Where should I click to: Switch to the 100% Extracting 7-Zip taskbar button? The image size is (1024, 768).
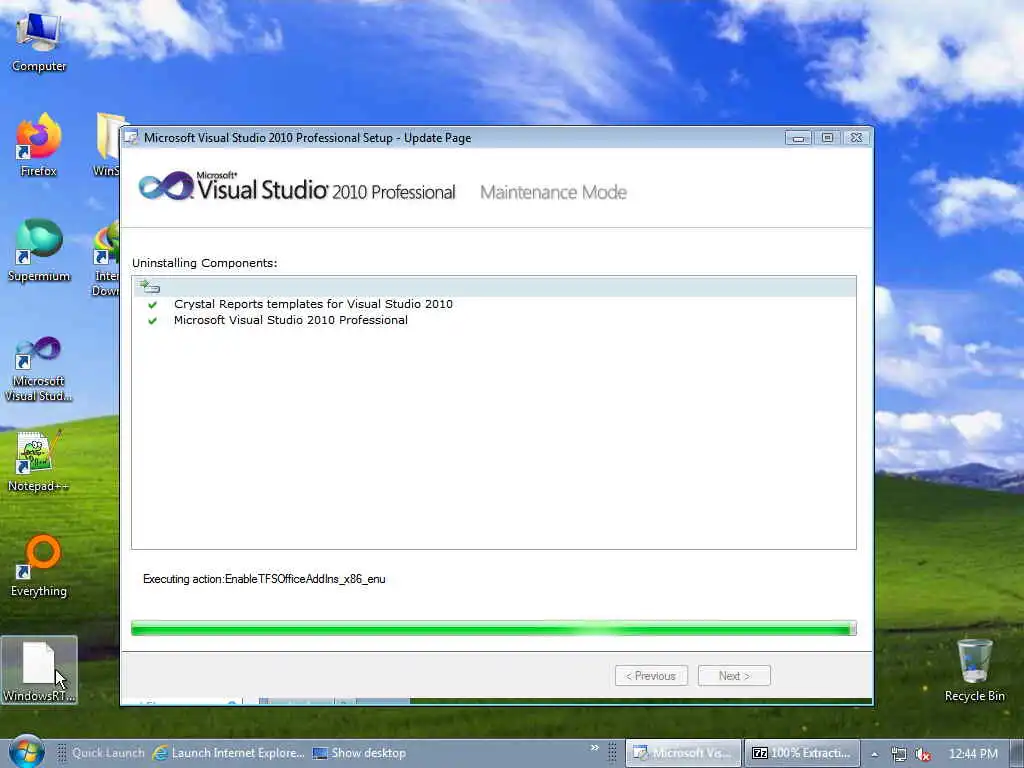(803, 753)
